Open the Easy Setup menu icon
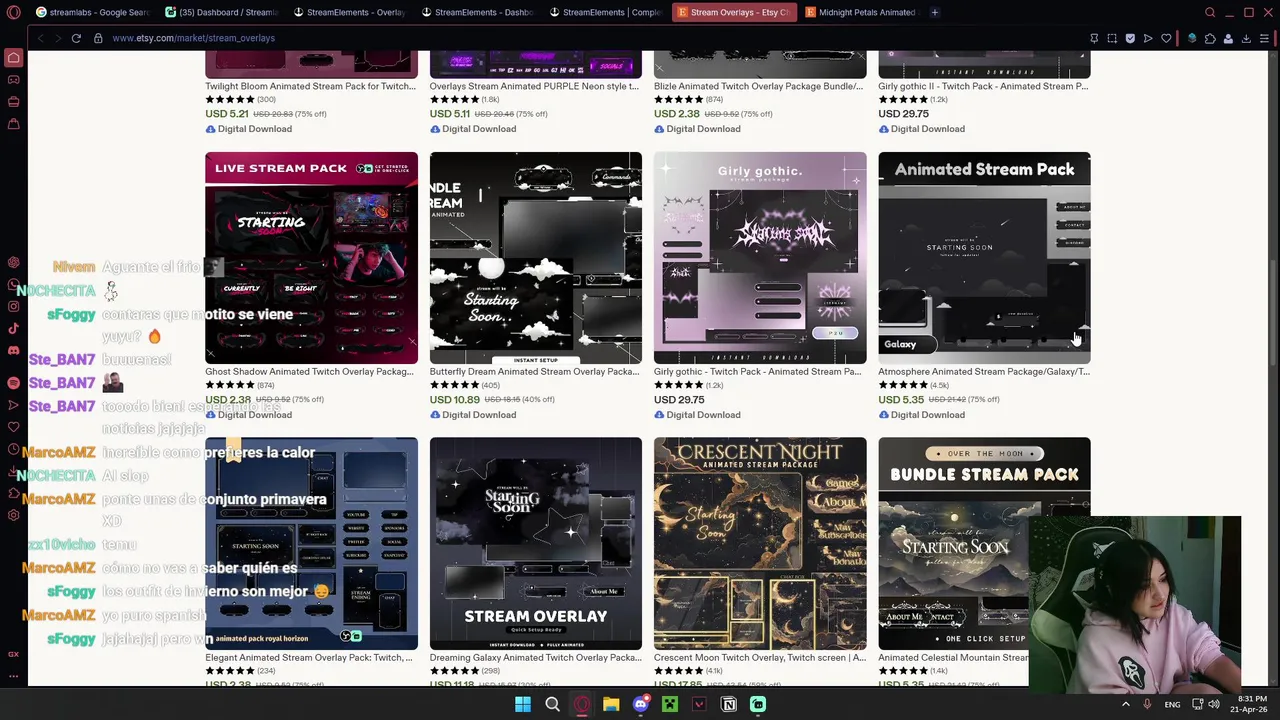 [x=1265, y=38]
